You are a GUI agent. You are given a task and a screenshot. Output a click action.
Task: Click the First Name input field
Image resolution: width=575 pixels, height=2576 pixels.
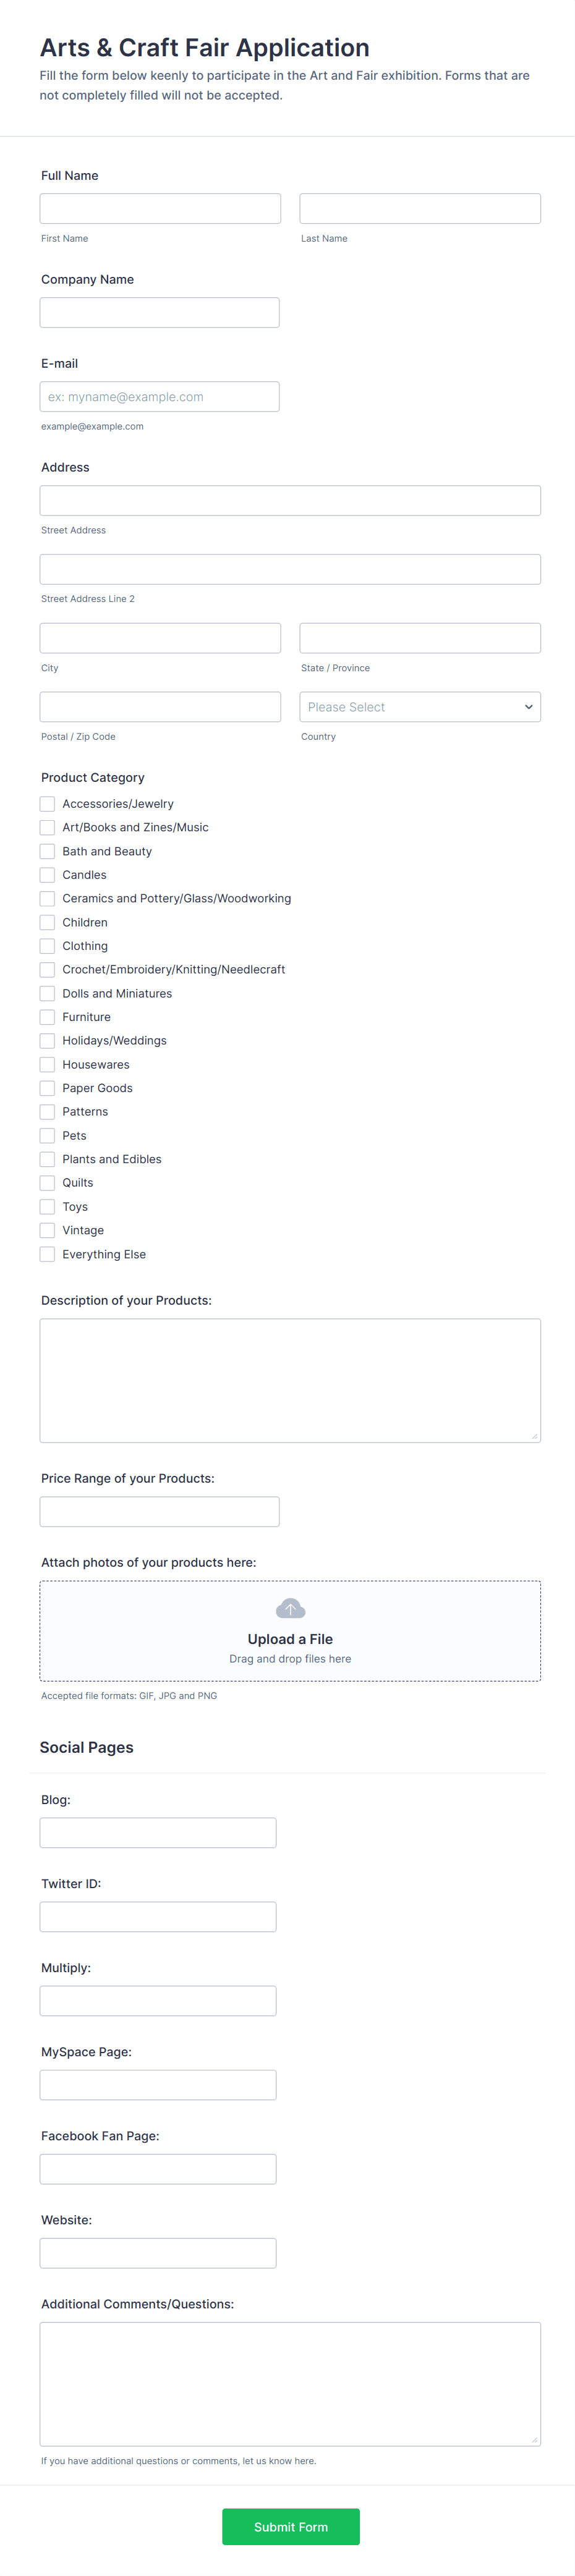160,208
